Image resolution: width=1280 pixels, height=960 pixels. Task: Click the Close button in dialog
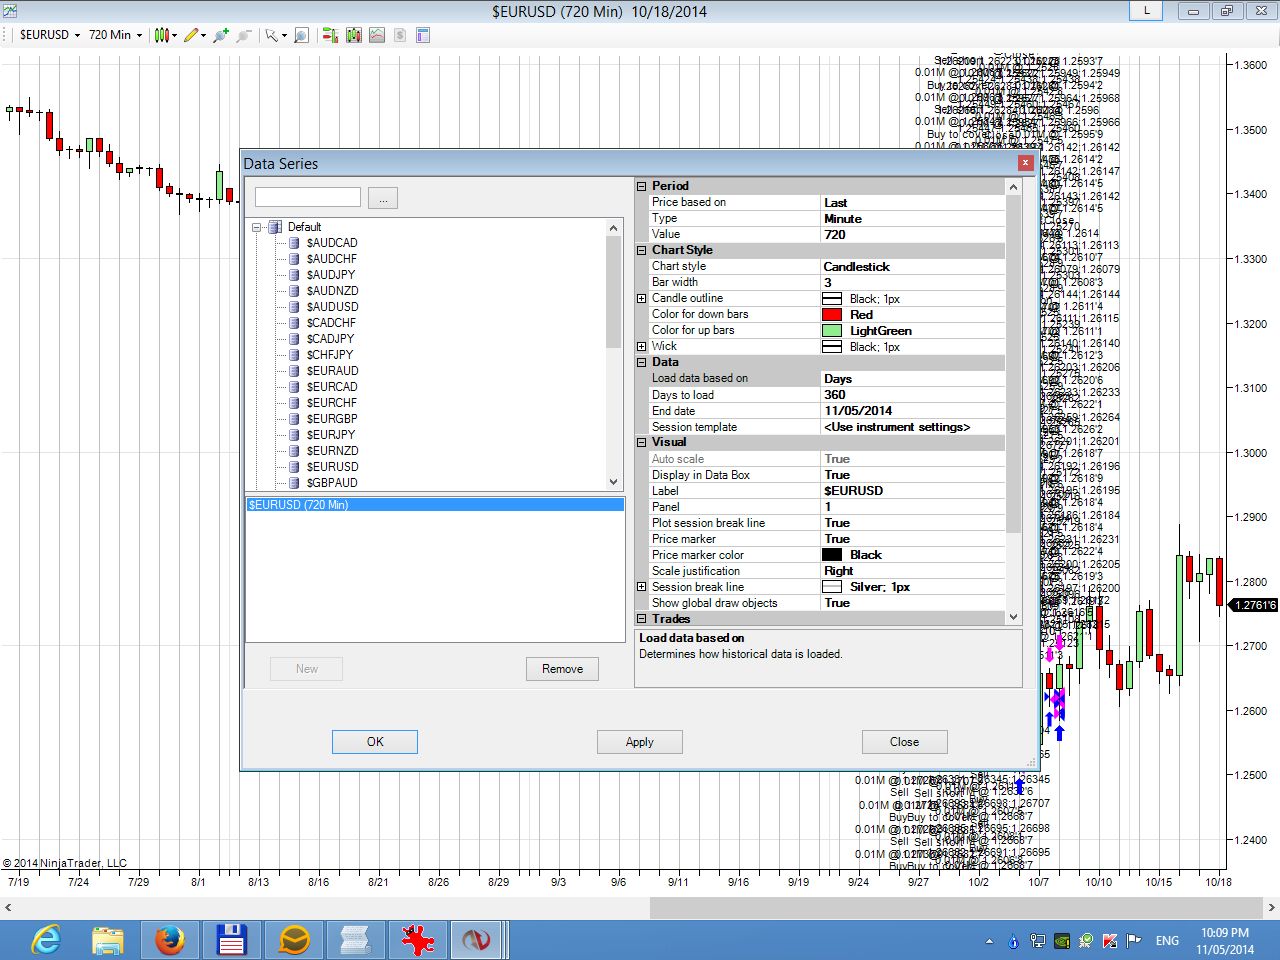[x=904, y=741]
